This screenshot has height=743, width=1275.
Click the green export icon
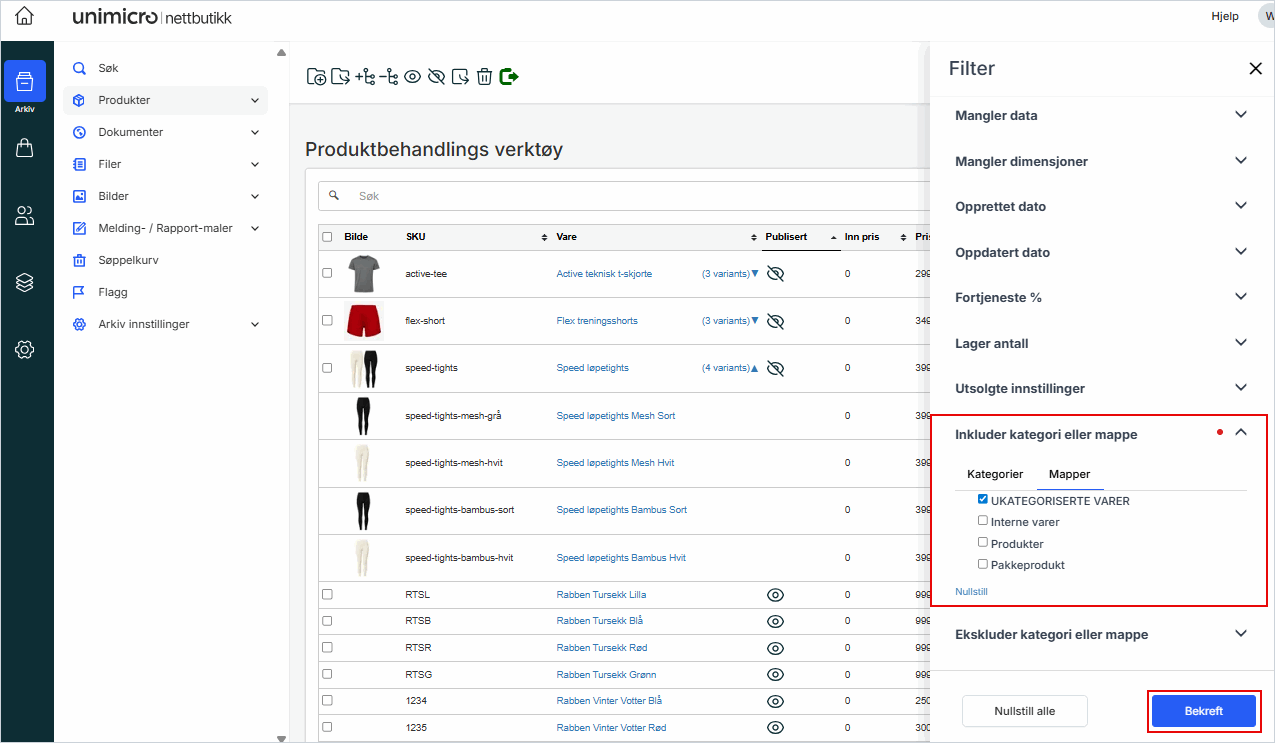tap(509, 77)
